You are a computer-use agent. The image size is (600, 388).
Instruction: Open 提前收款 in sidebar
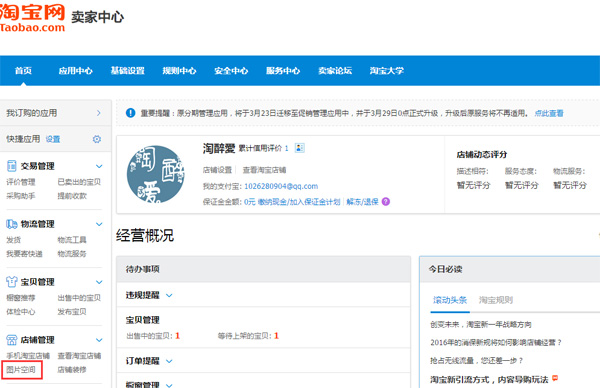(x=72, y=196)
